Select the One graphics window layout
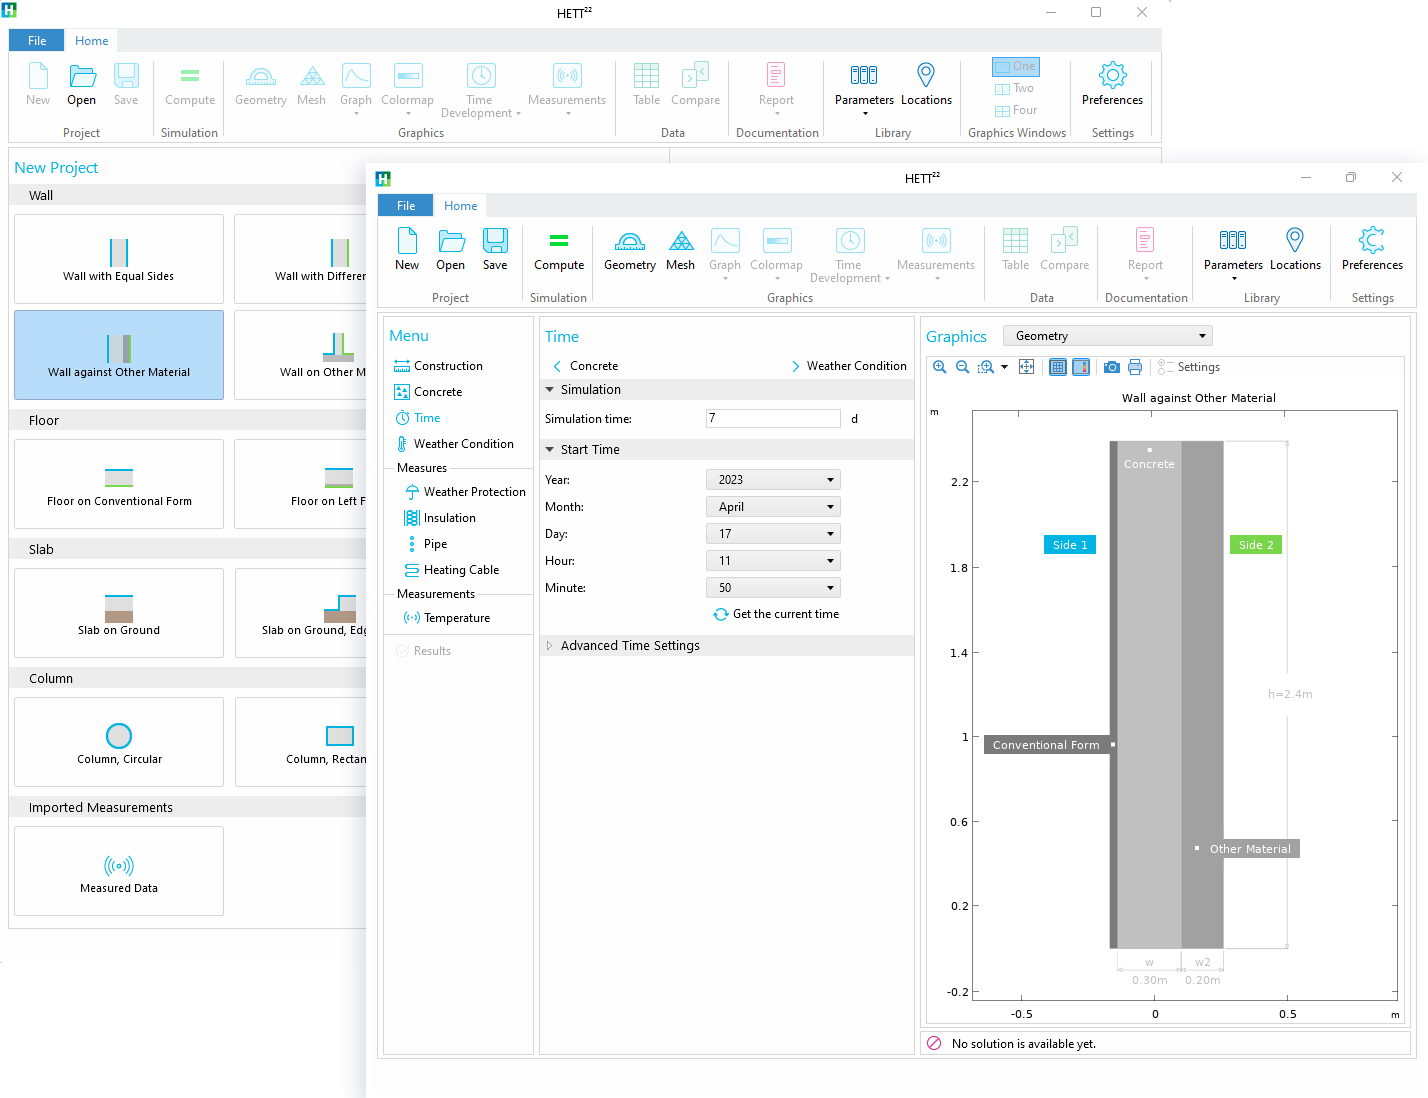 1015,66
